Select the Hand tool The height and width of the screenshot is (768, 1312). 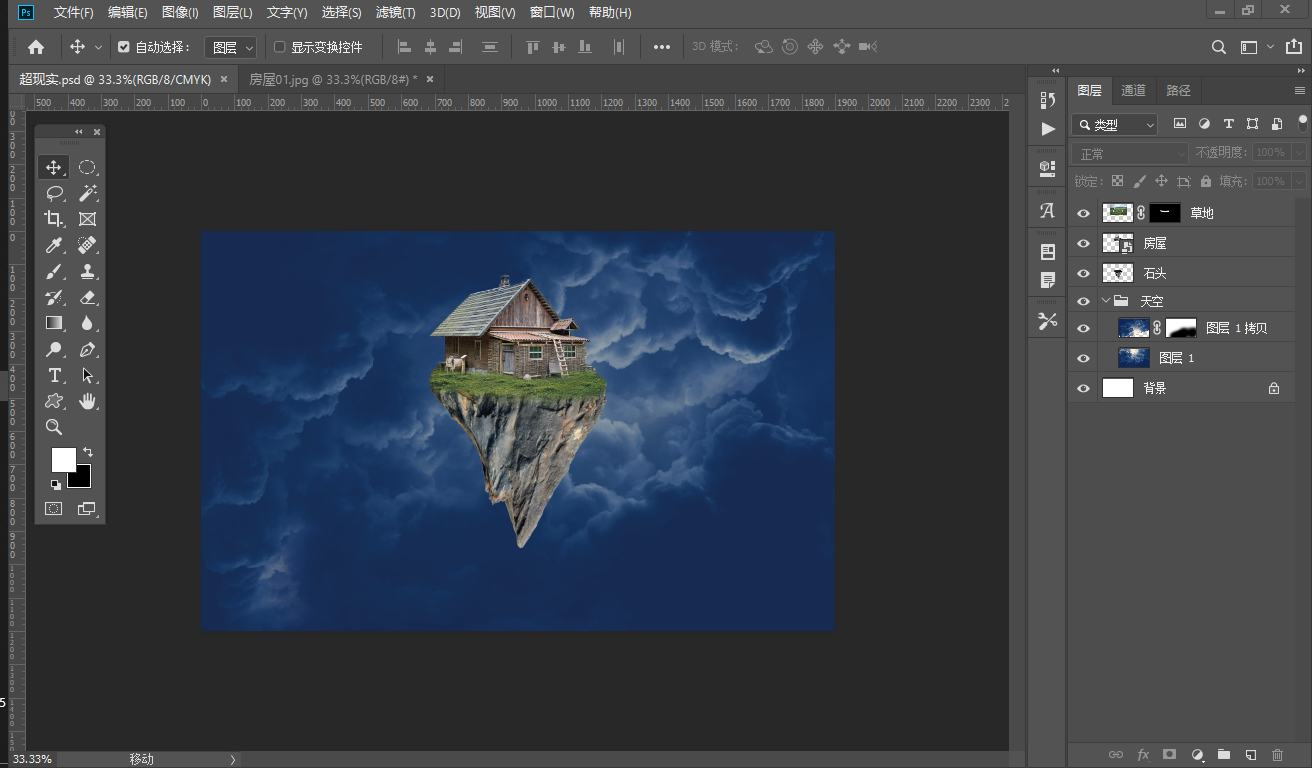point(88,401)
